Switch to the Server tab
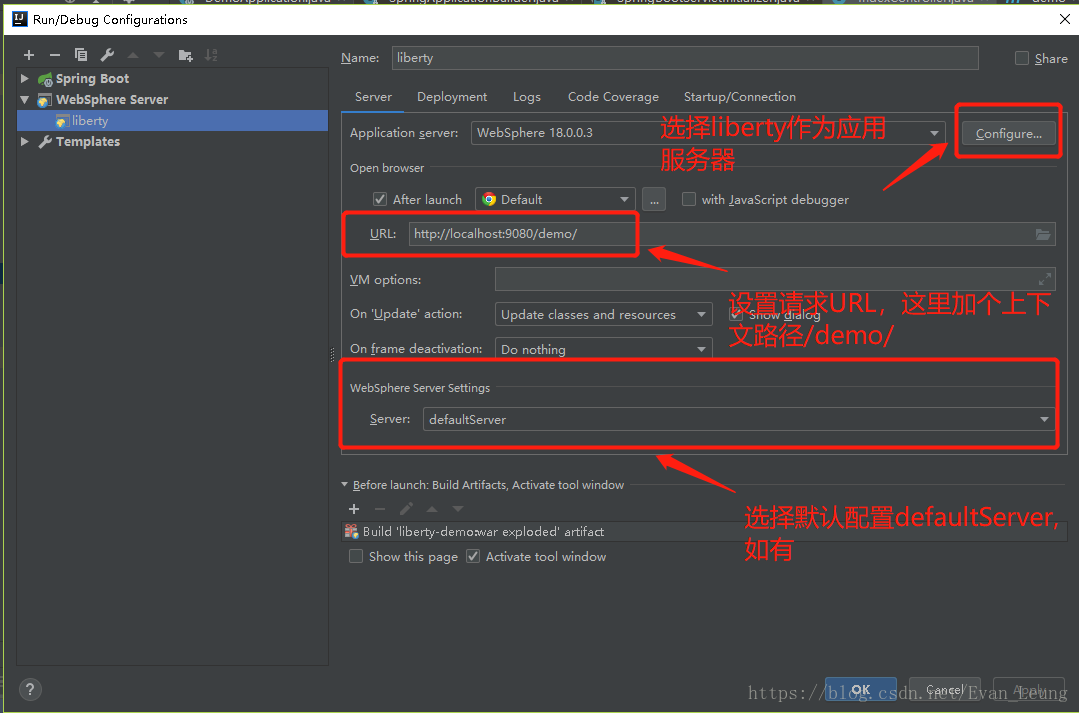The width and height of the screenshot is (1079, 713). [373, 97]
